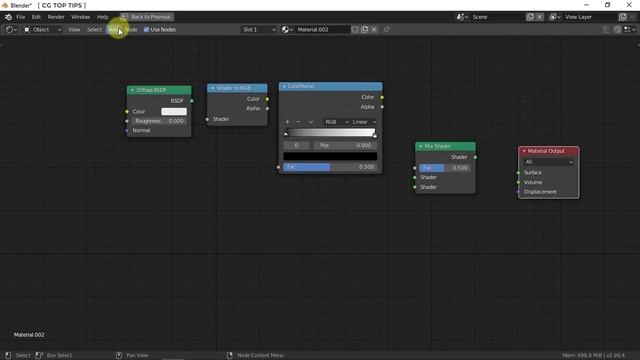The image size is (640, 360).
Task: Click the ColorRamp node Color output socket
Action: (382, 97)
